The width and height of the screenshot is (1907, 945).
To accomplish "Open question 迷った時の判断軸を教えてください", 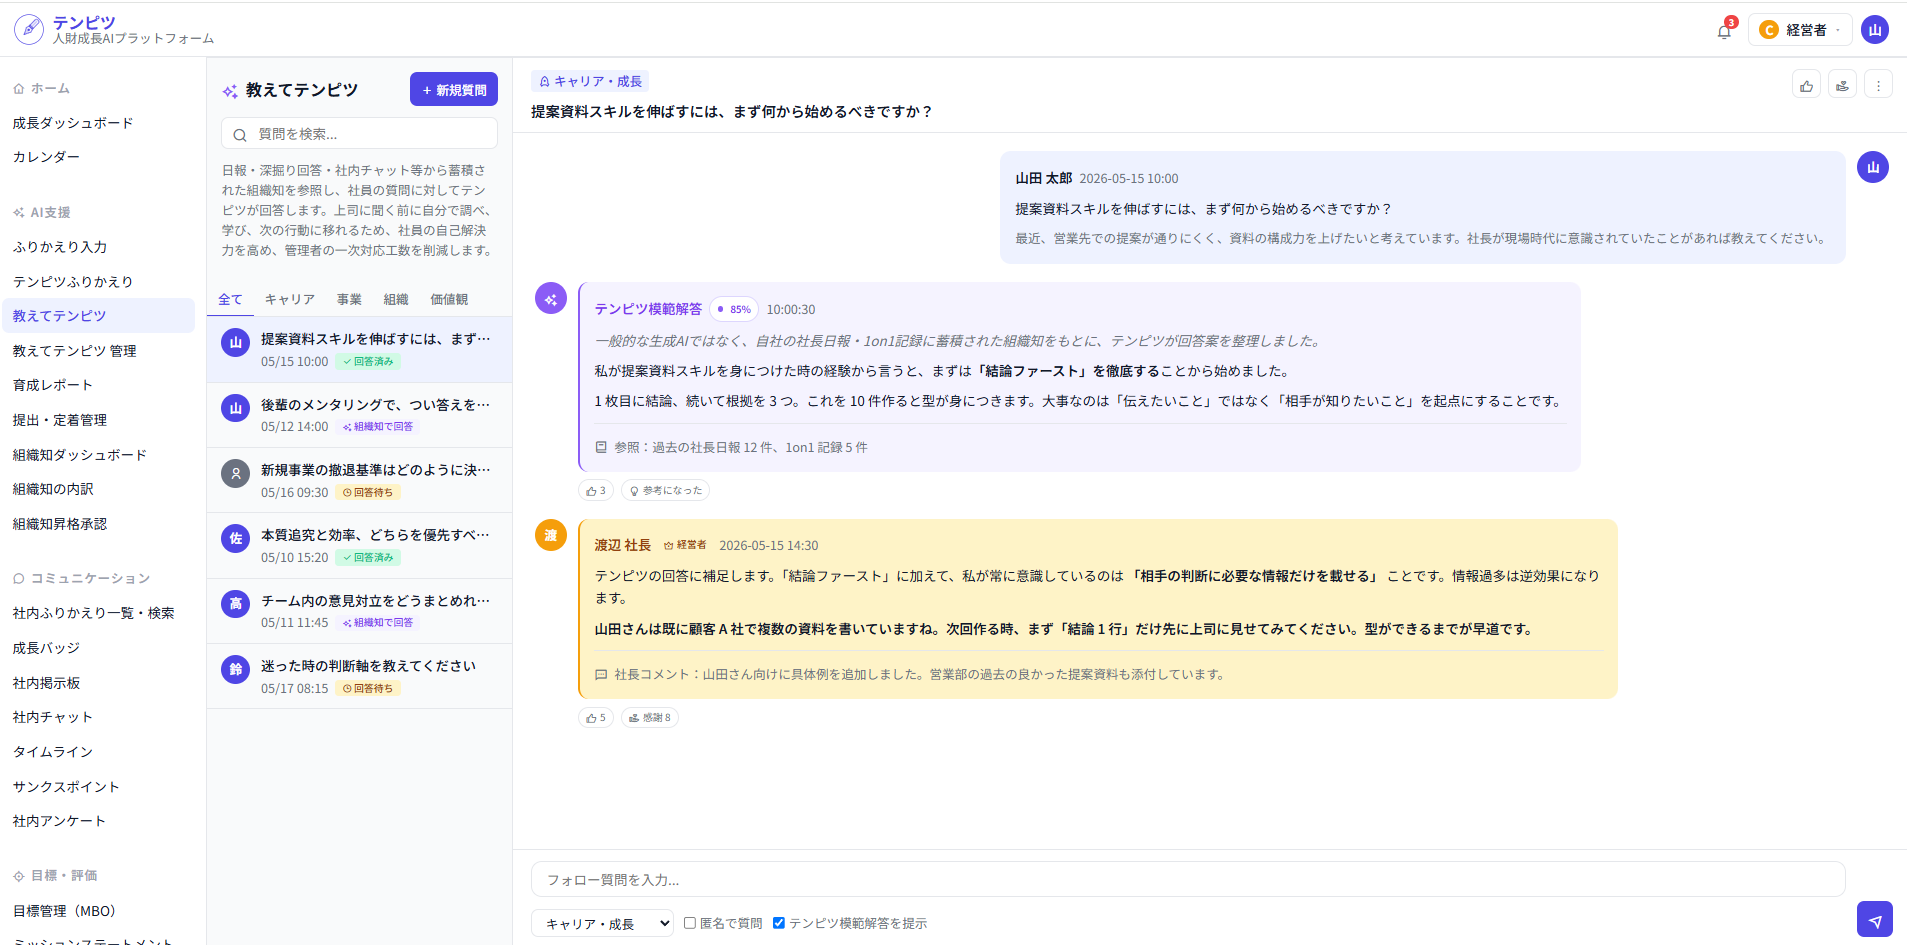I will [359, 676].
